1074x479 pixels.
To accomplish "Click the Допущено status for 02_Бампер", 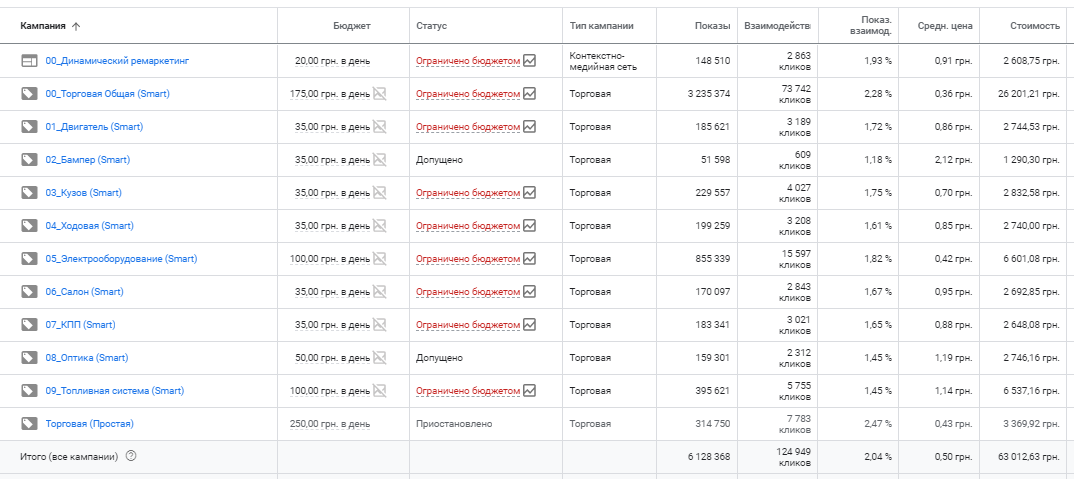I will point(439,160).
